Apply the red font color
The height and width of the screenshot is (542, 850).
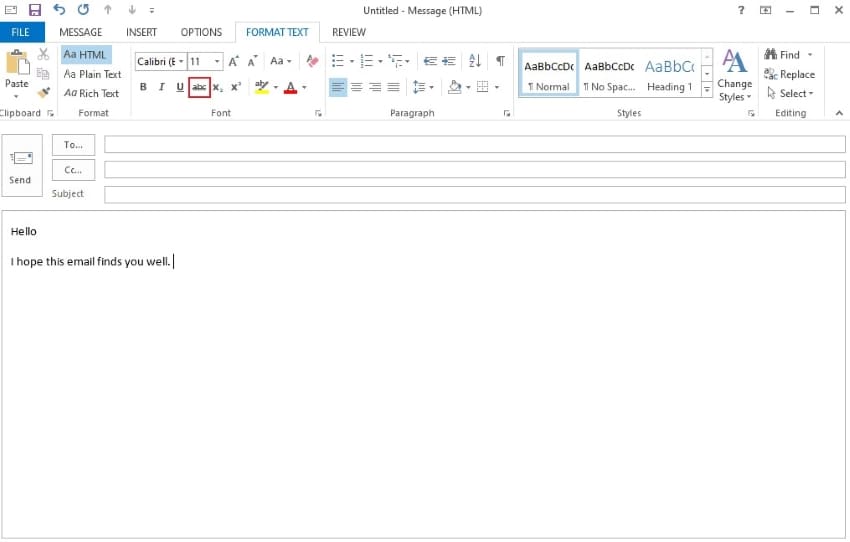coord(291,87)
